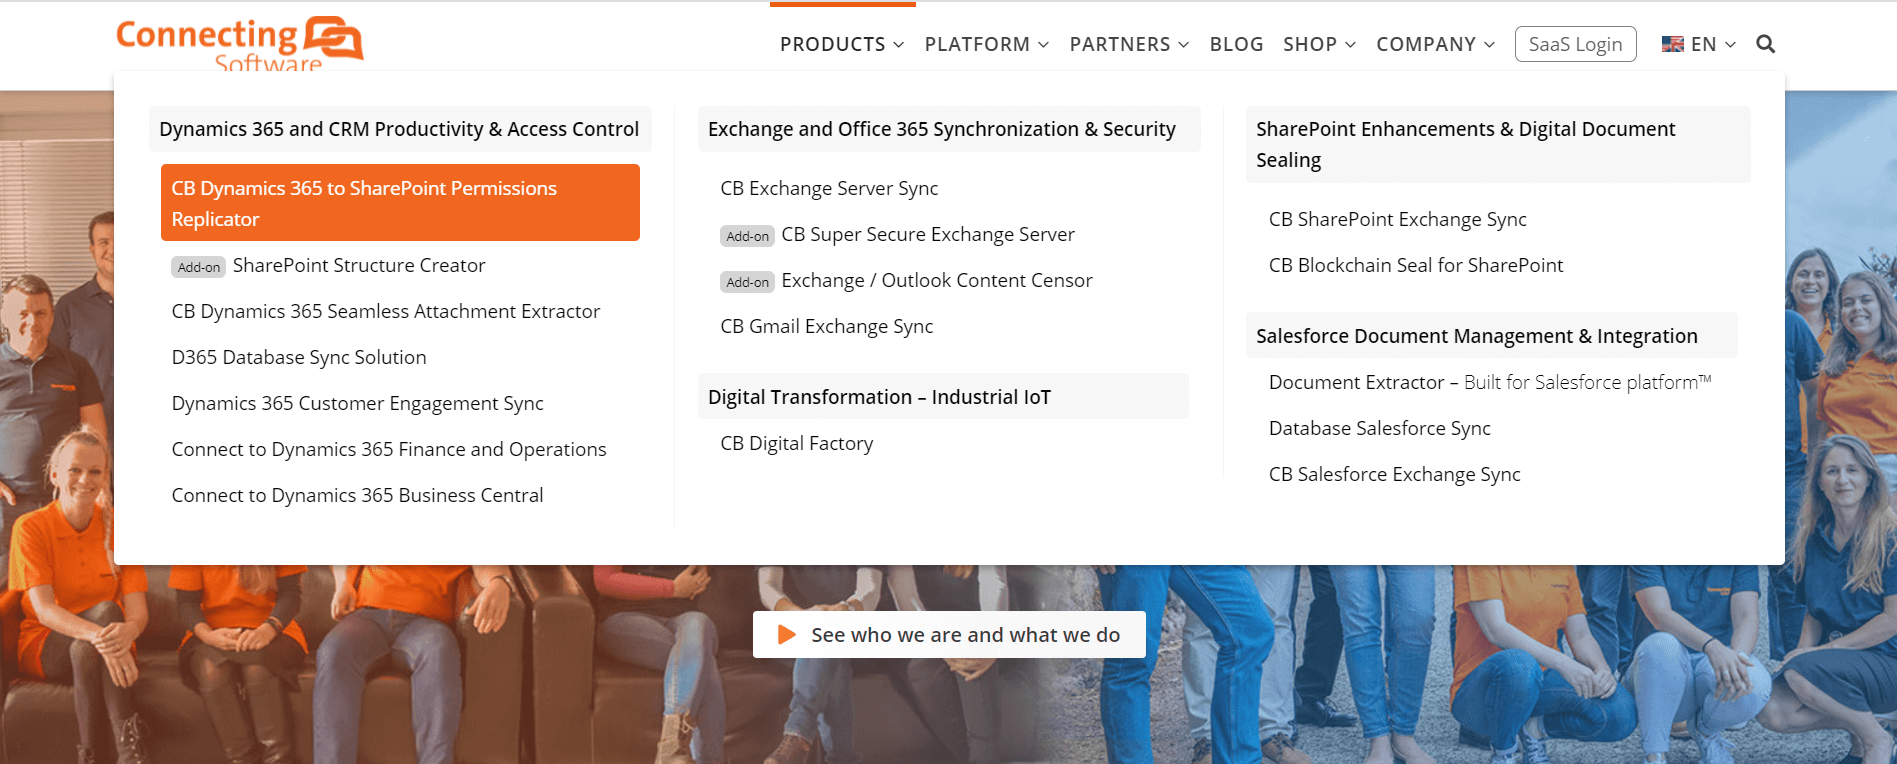Open Document Extractor for Salesforce platform
This screenshot has height=764, width=1897.
point(1490,382)
